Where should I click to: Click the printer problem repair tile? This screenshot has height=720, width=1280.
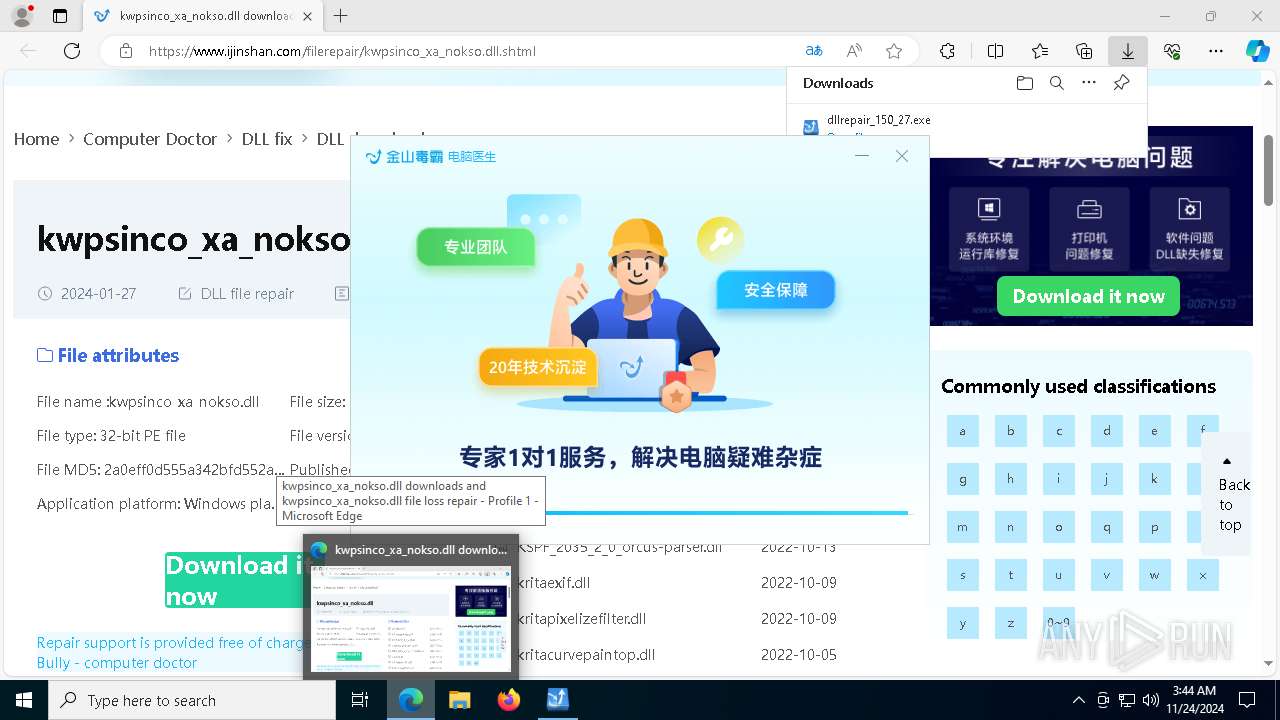tap(1088, 228)
